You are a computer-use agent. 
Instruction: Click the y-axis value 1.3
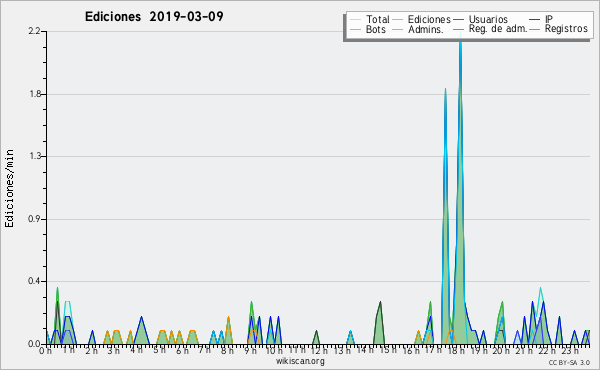tap(34, 156)
